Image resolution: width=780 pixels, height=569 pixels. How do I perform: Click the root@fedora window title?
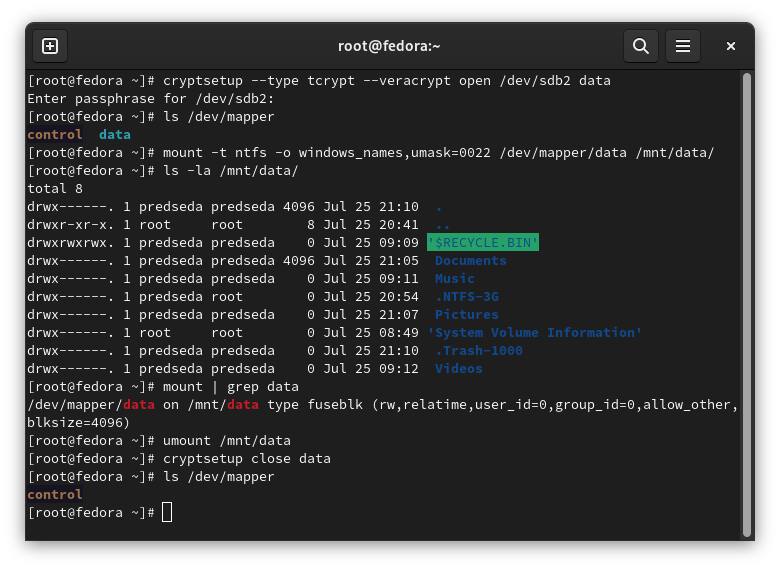tap(389, 46)
